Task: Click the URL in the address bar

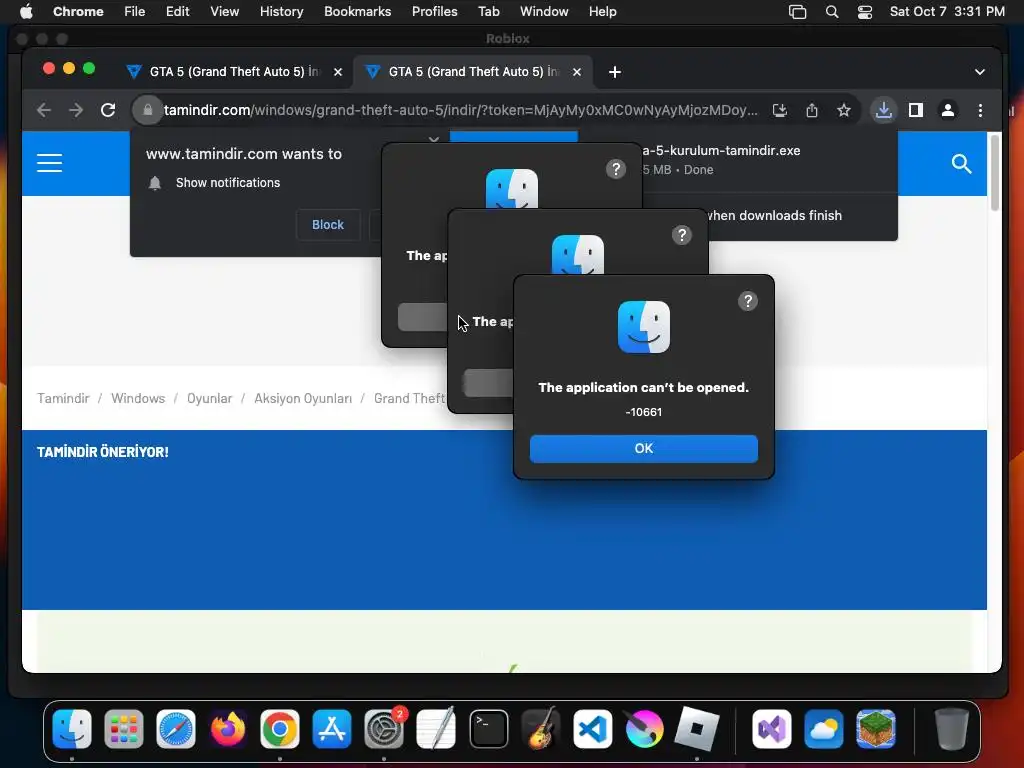Action: pyautogui.click(x=460, y=110)
